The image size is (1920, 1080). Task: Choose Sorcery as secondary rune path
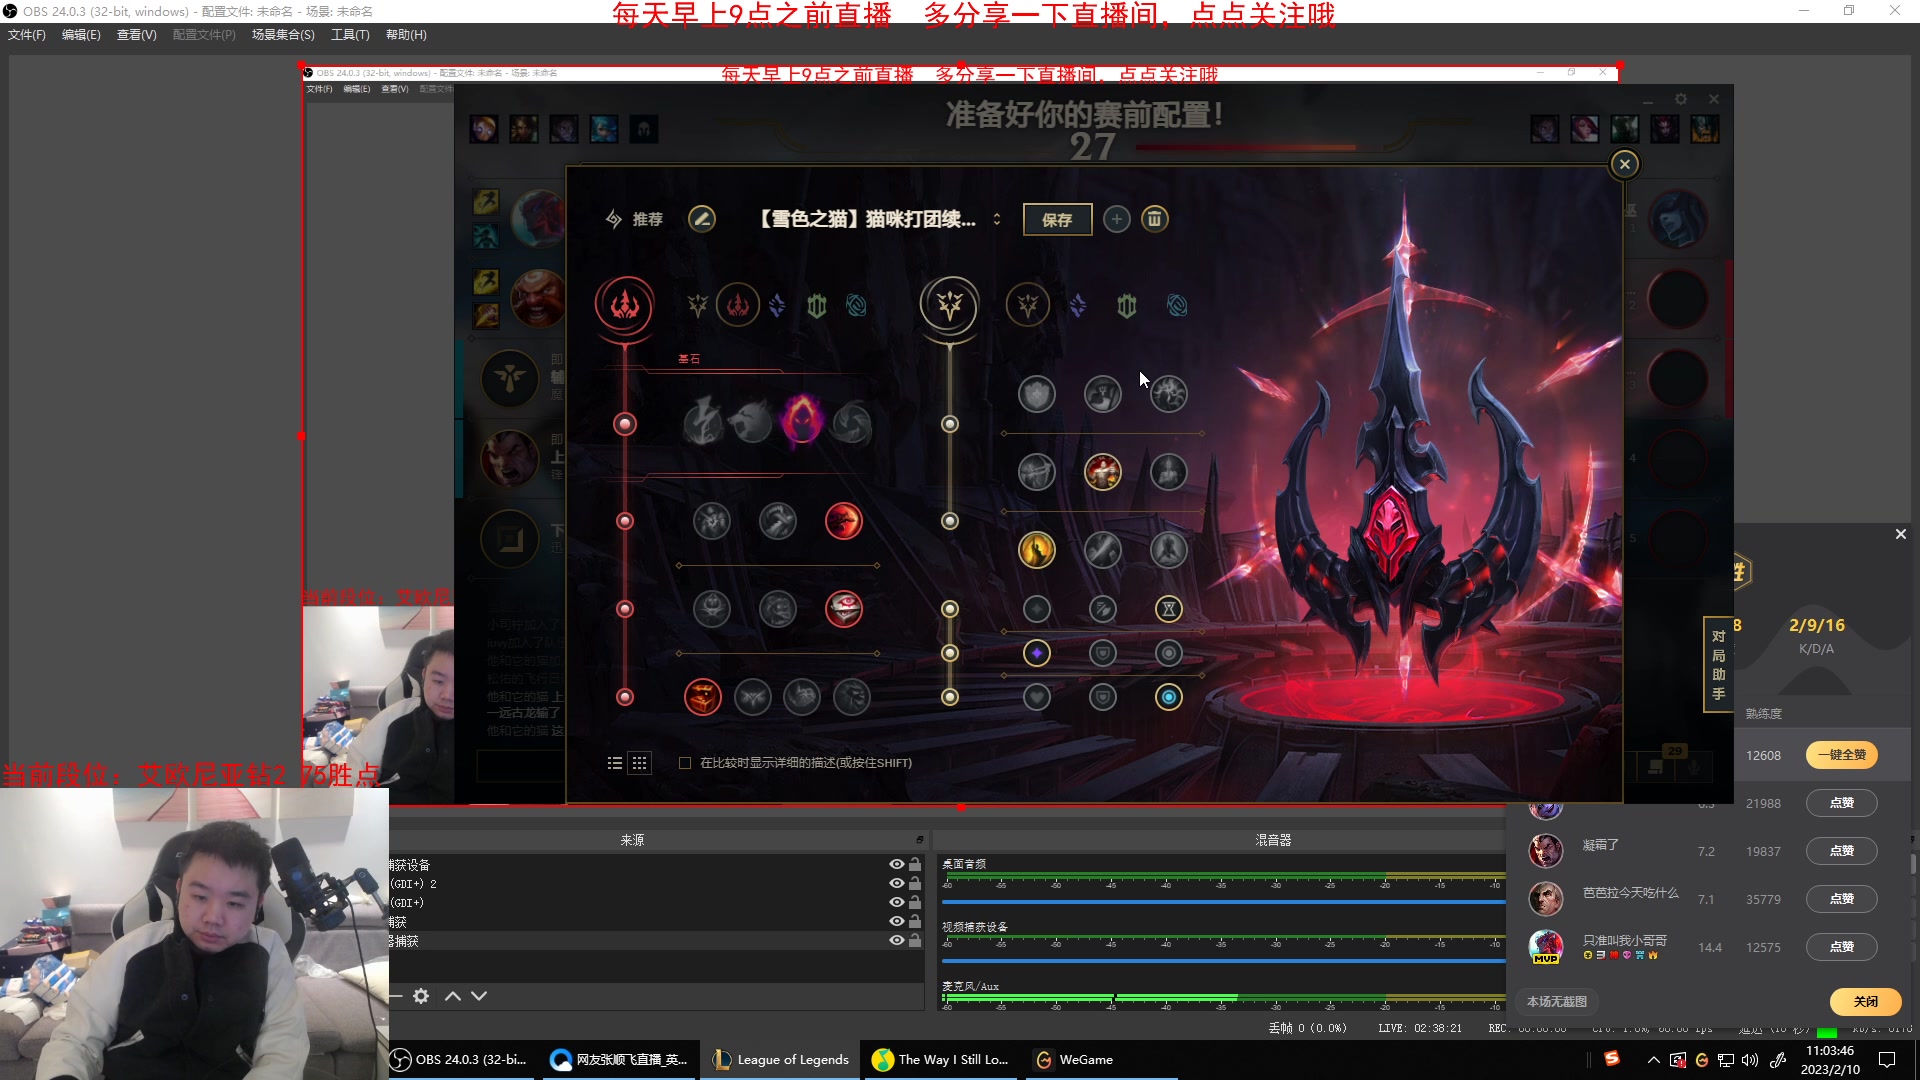pyautogui.click(x=1078, y=305)
